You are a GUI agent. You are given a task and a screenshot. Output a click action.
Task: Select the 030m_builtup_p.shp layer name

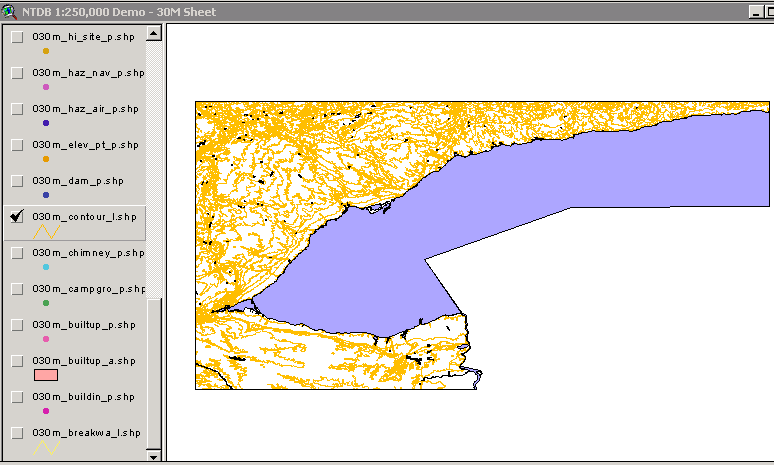pyautogui.click(x=84, y=325)
